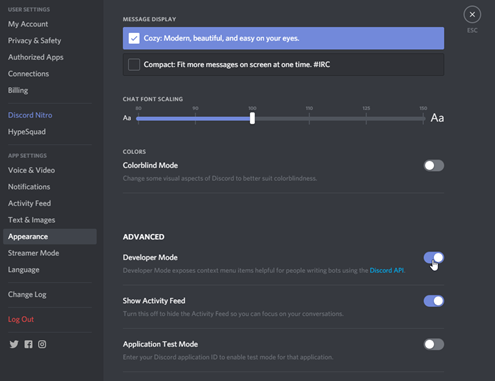Screen dimensions: 495x381
Task: Open Discord's Instagram page icon
Action: click(42, 344)
